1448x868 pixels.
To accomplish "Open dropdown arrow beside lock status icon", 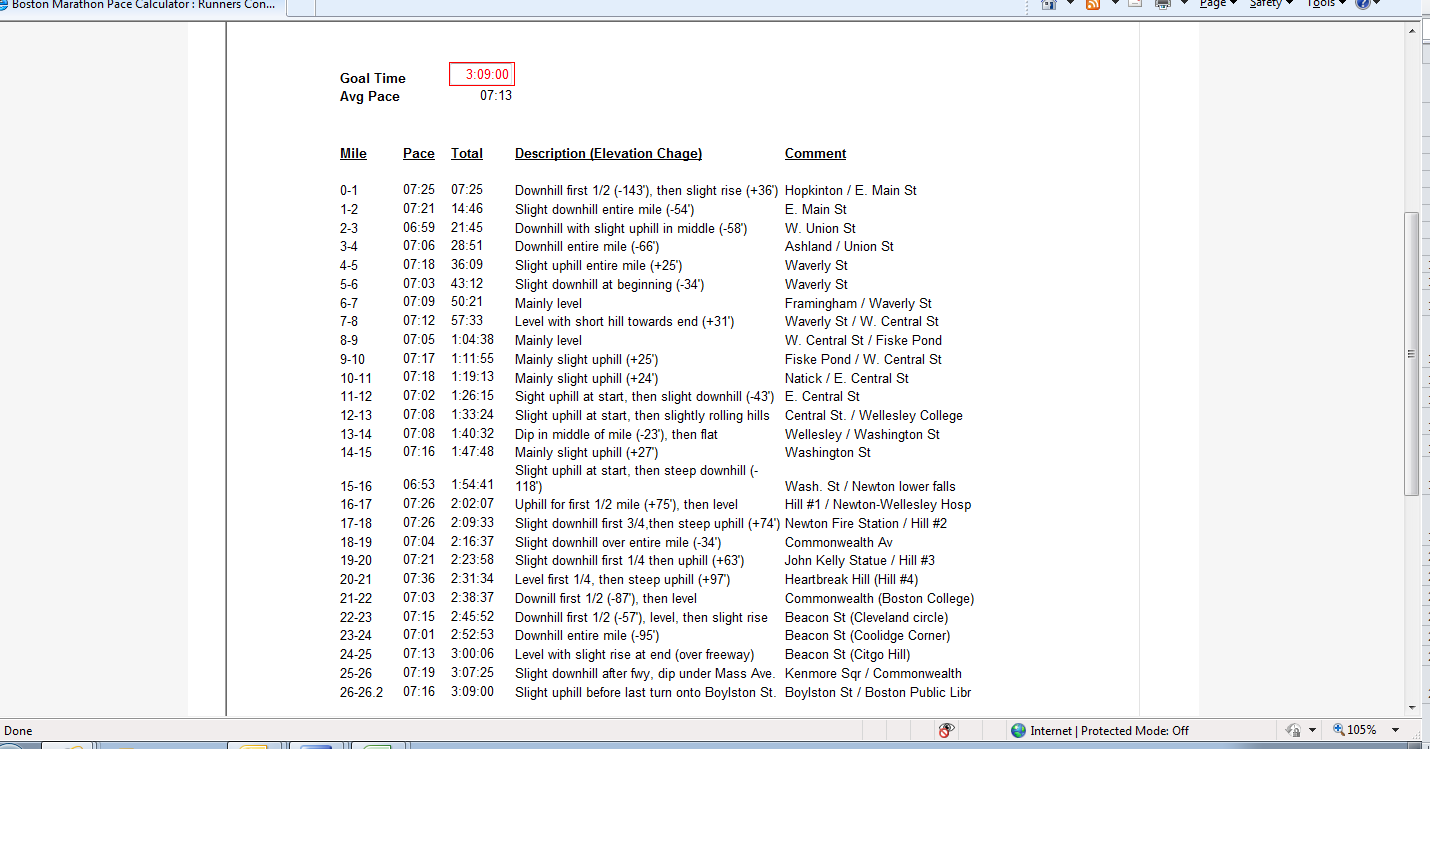I will click(x=1312, y=731).
